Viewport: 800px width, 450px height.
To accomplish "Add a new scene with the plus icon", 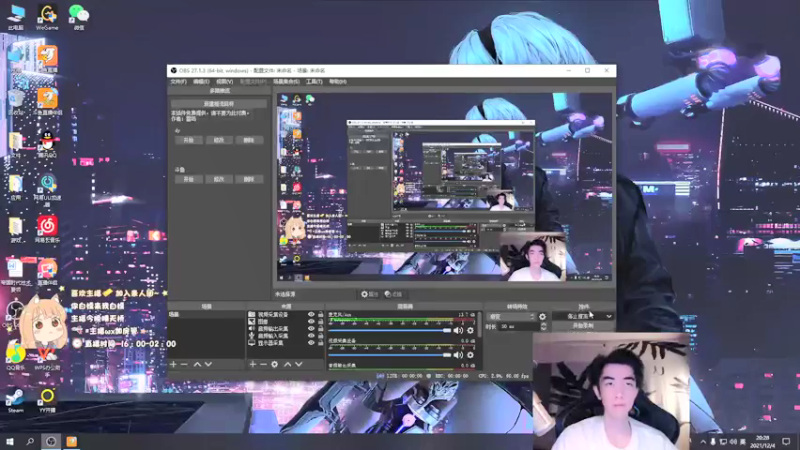I will [x=173, y=364].
